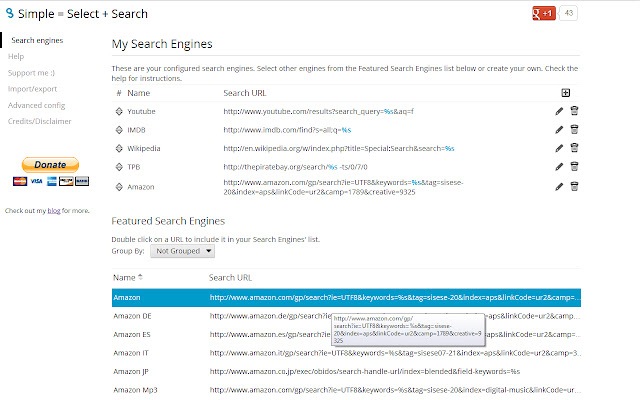This screenshot has height=400, width=640.
Task: Delete the IMDB search engine
Action: (x=575, y=130)
